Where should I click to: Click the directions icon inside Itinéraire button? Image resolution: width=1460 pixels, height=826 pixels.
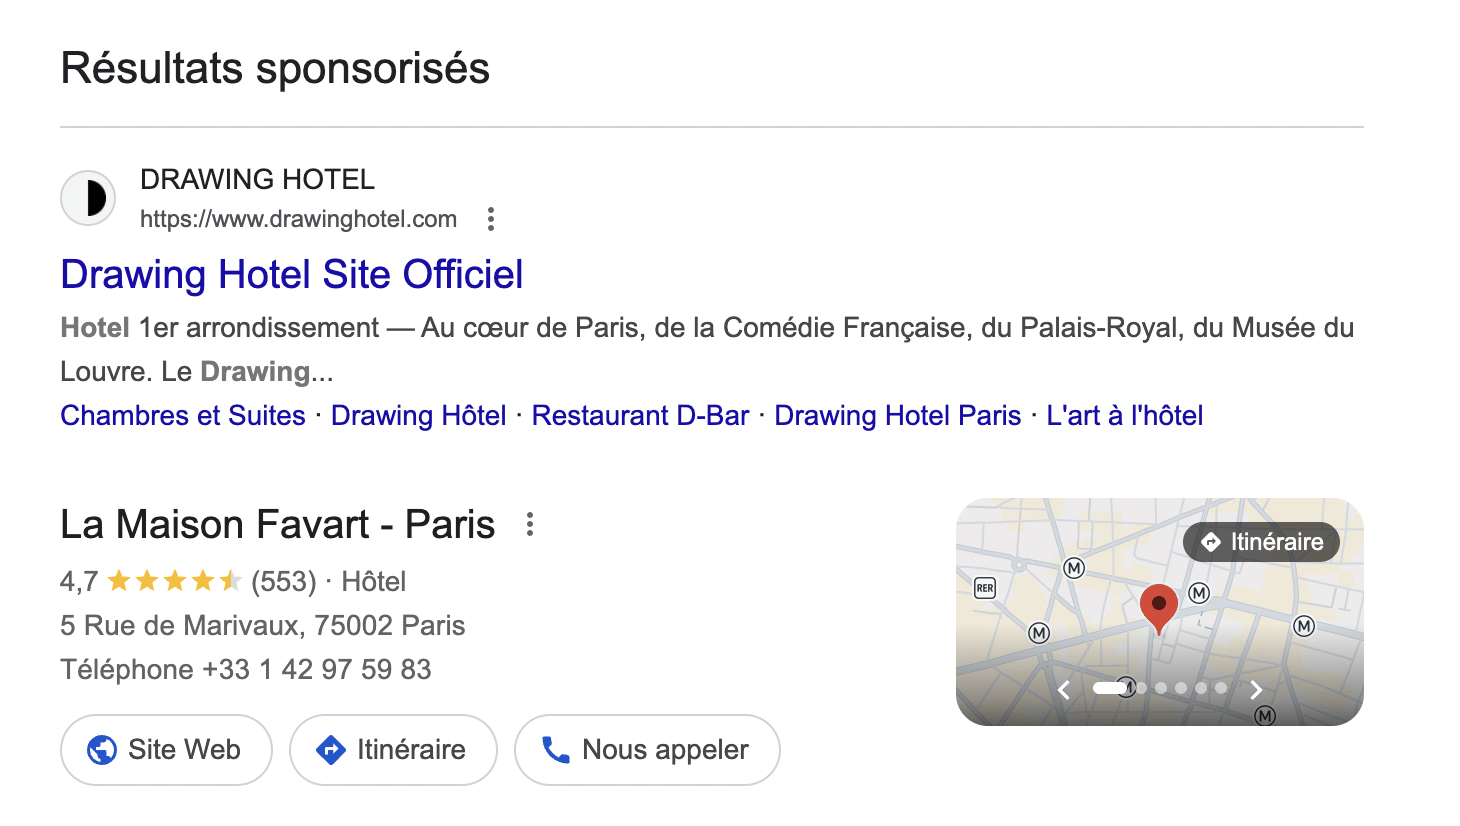pos(330,749)
